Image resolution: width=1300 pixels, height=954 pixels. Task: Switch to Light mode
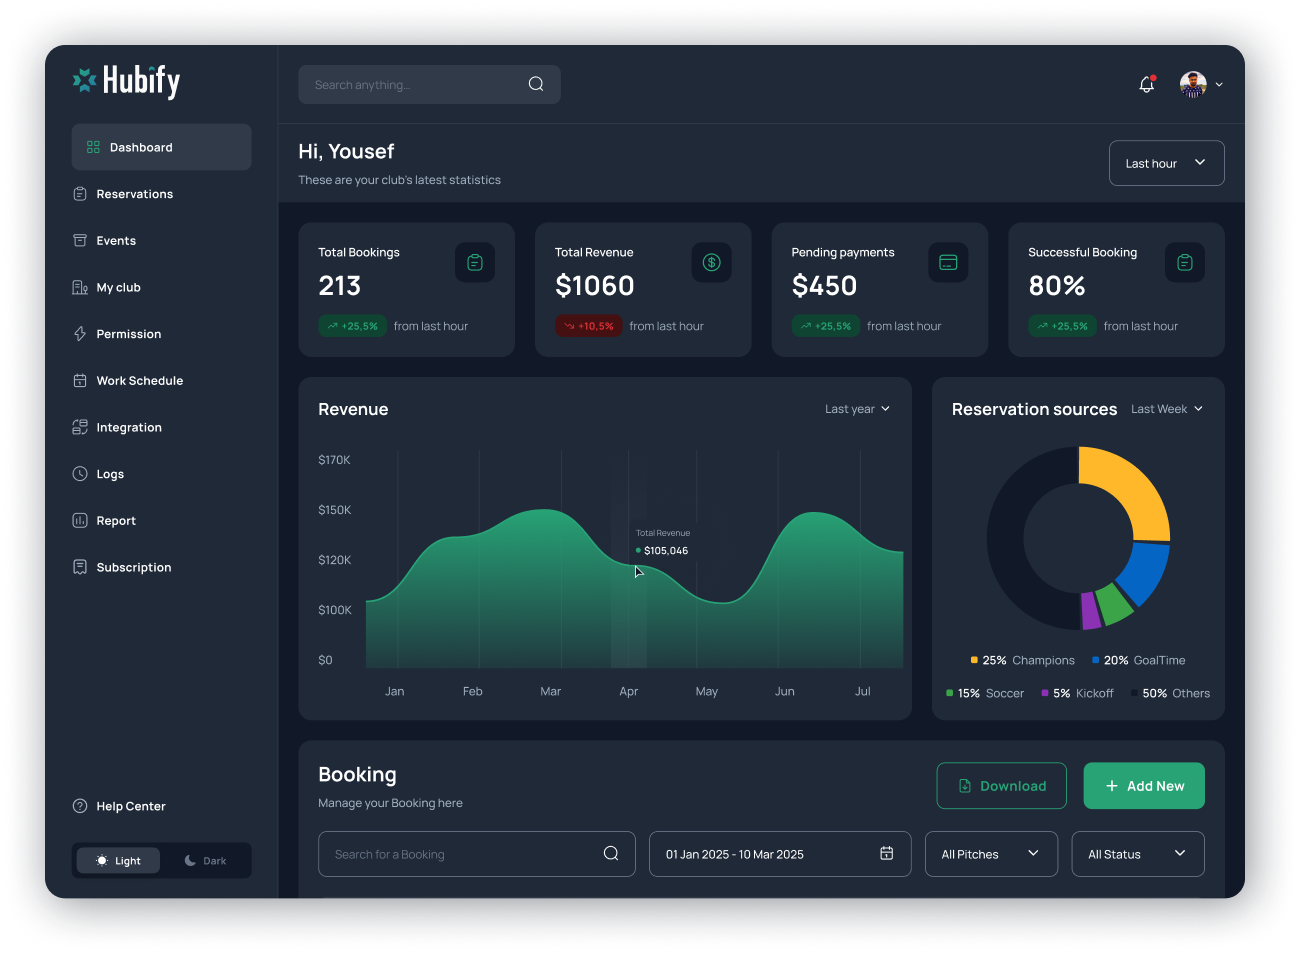[x=117, y=860]
